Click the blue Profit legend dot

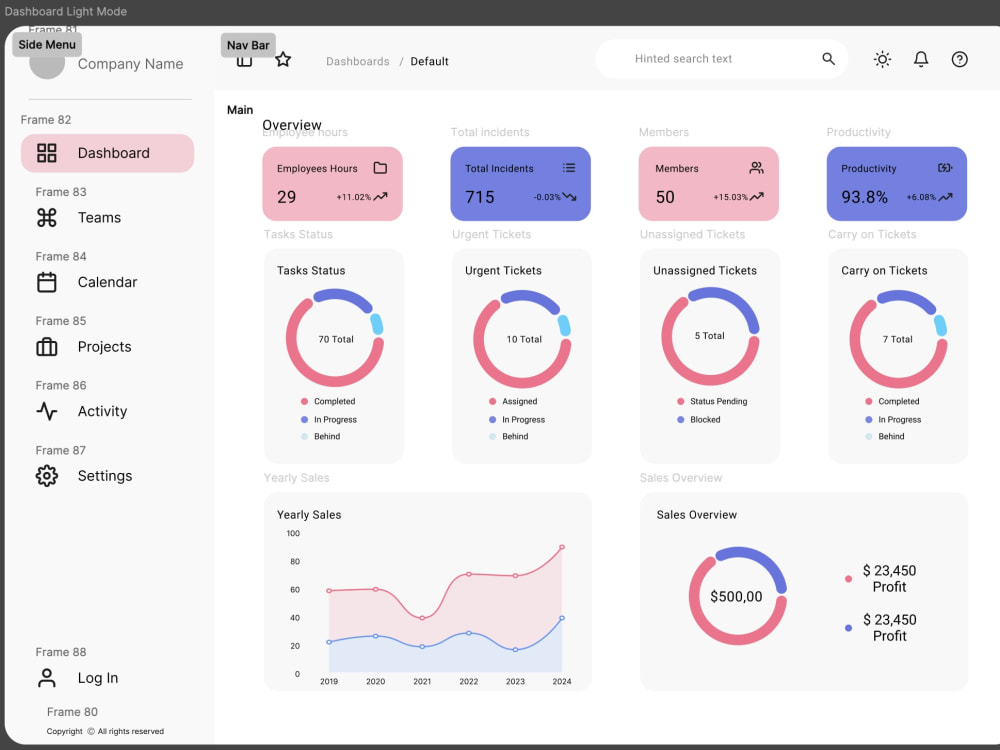848,628
